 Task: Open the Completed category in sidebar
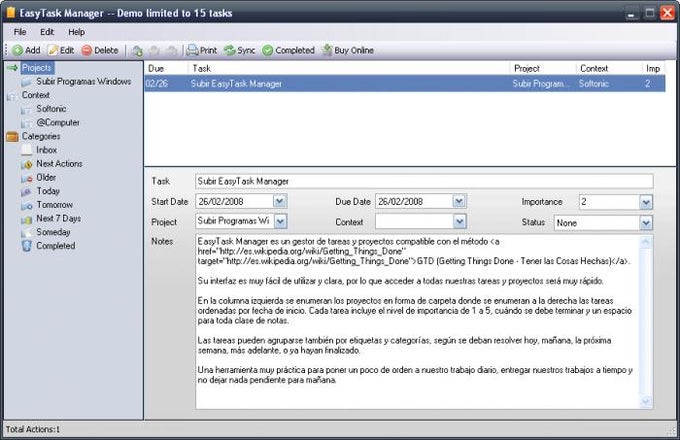click(56, 246)
